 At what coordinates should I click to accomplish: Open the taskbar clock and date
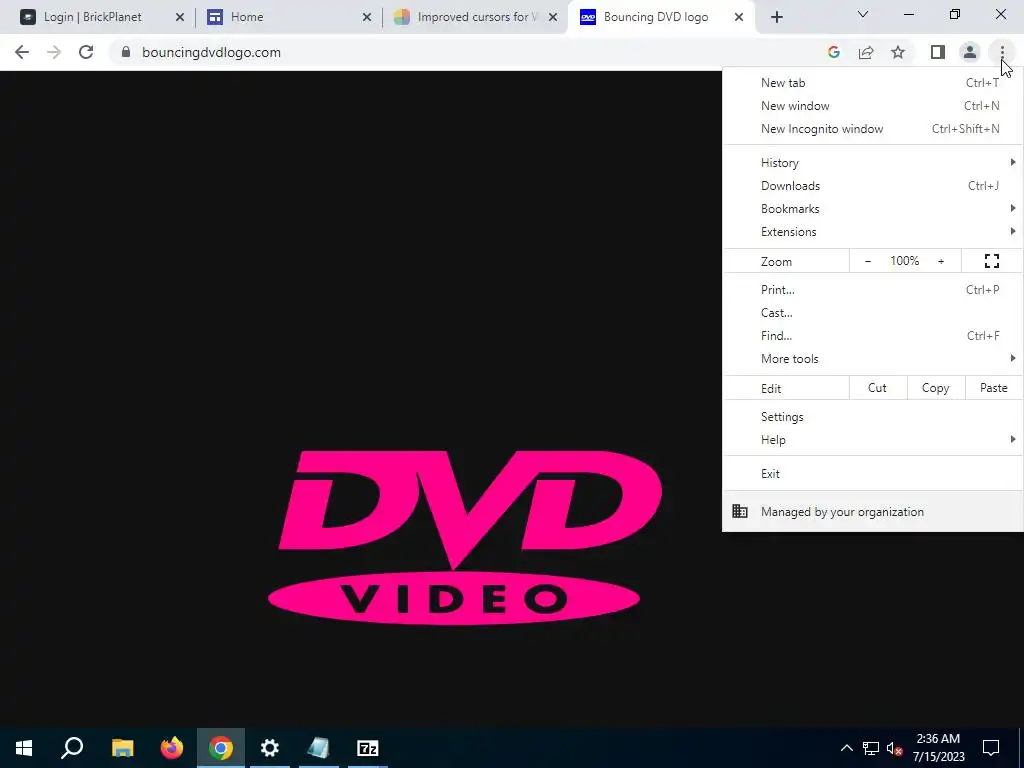click(938, 748)
